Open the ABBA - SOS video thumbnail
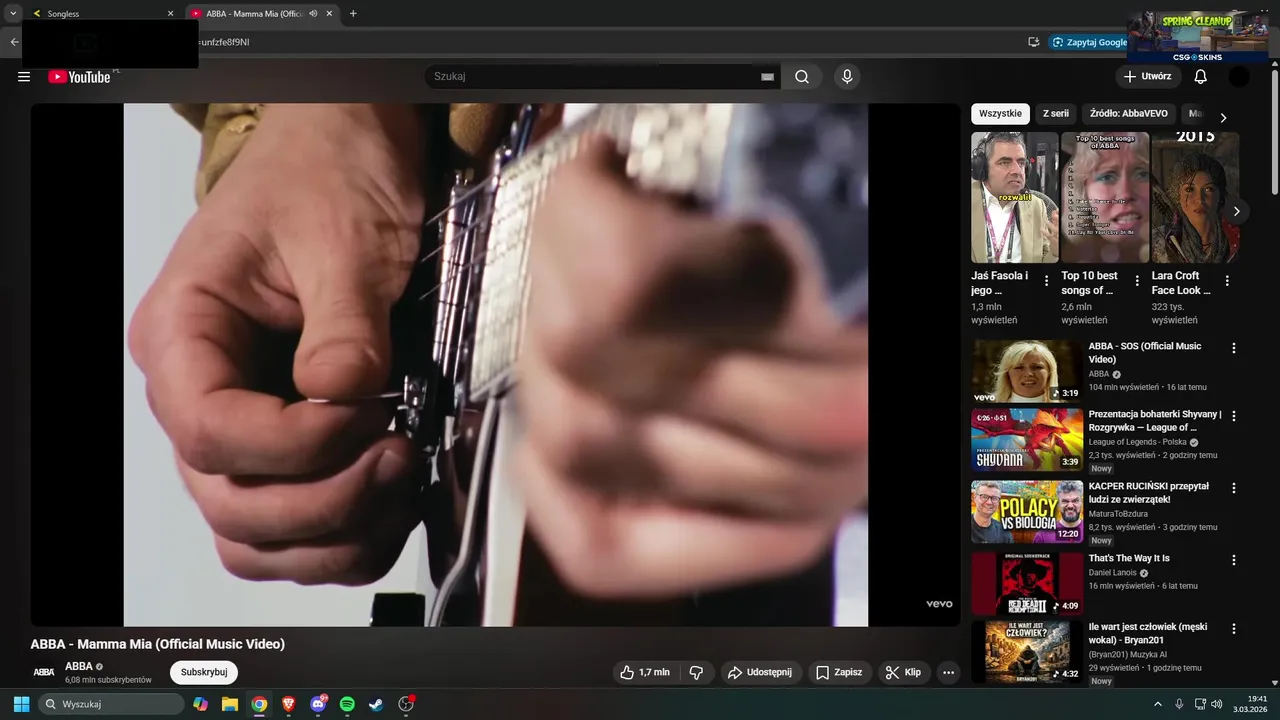The image size is (1280, 720). click(1027, 371)
